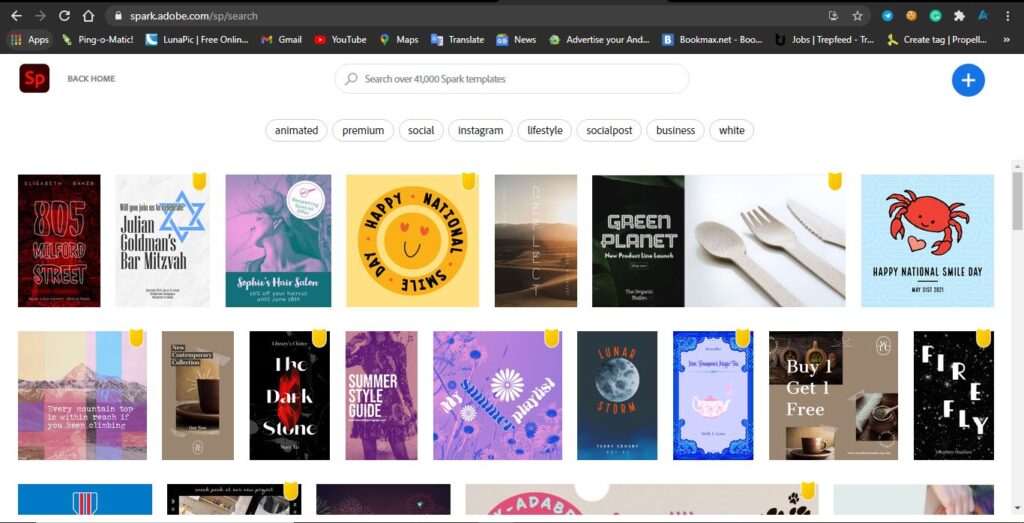Open yellow Happy National Smile Day template
Screen dimensions: 1024x523
coord(413,241)
